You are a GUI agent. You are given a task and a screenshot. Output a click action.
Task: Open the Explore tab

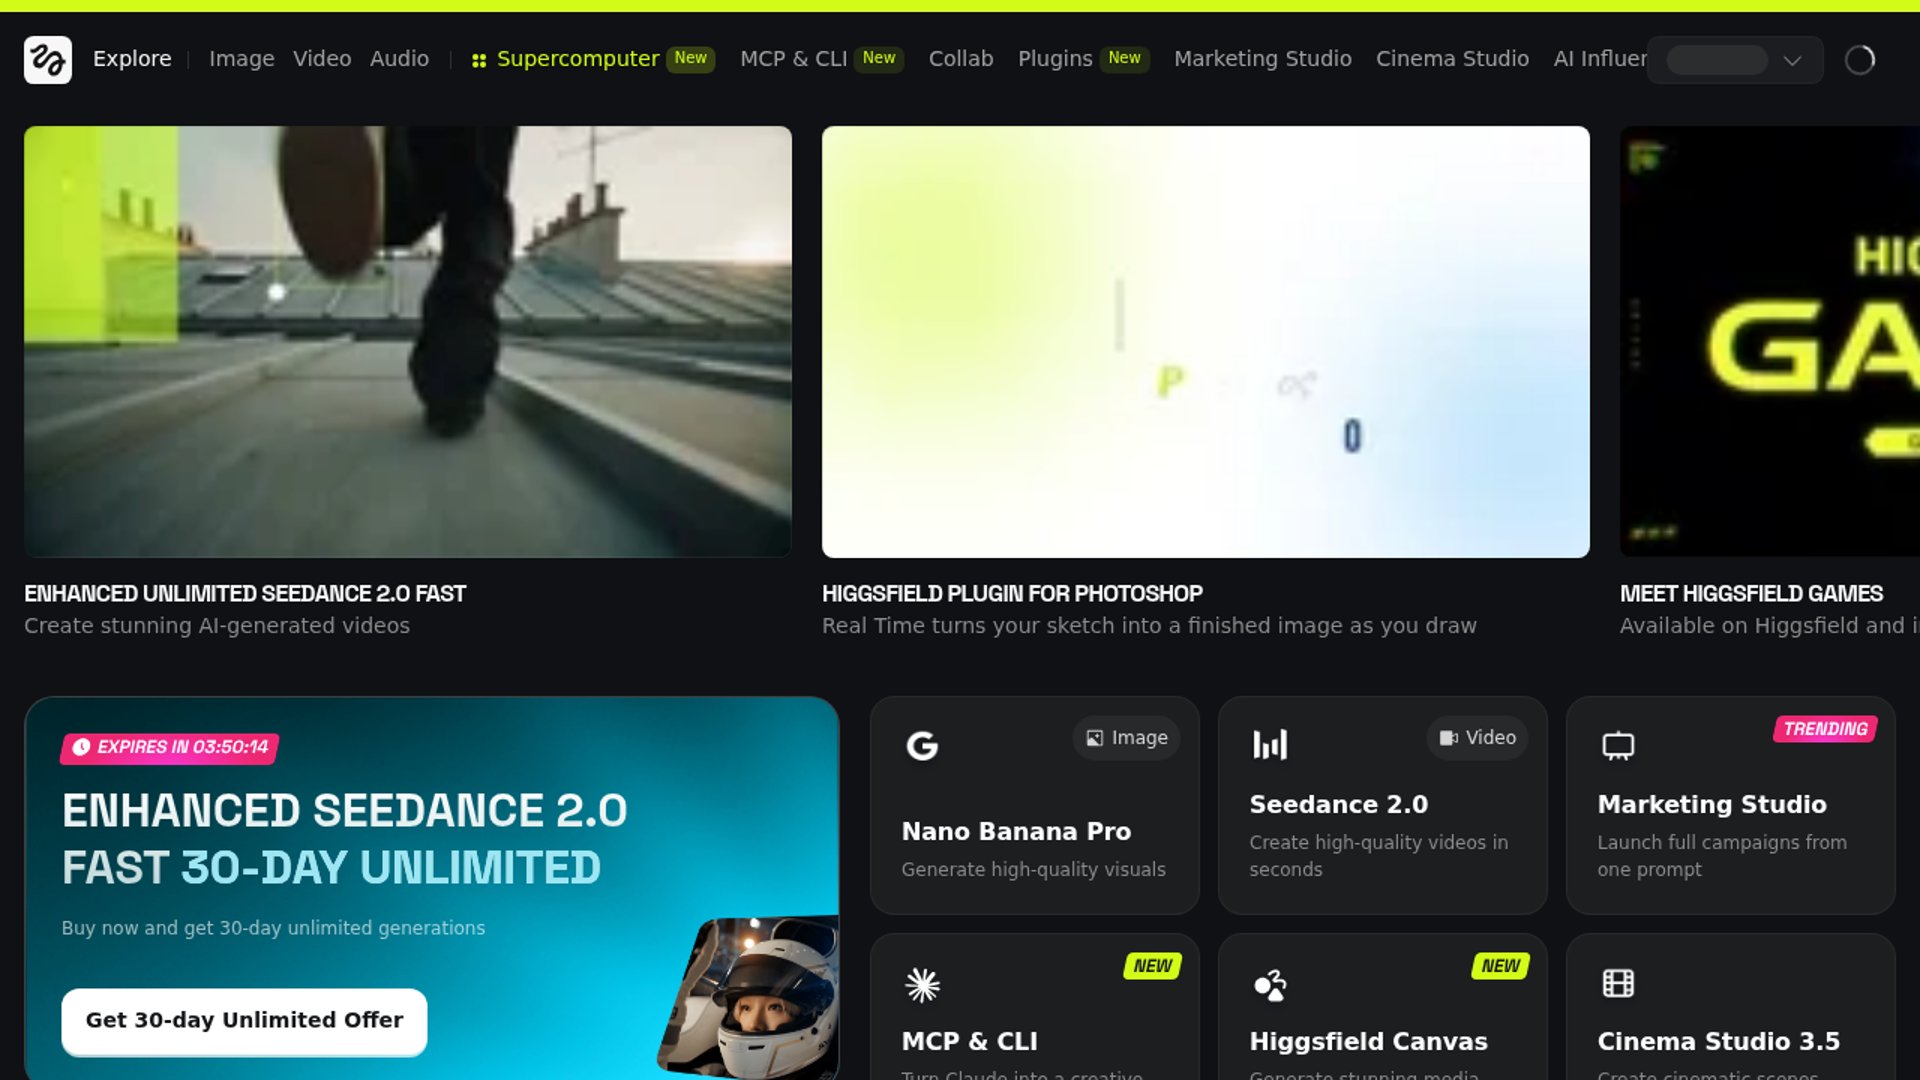click(x=132, y=59)
